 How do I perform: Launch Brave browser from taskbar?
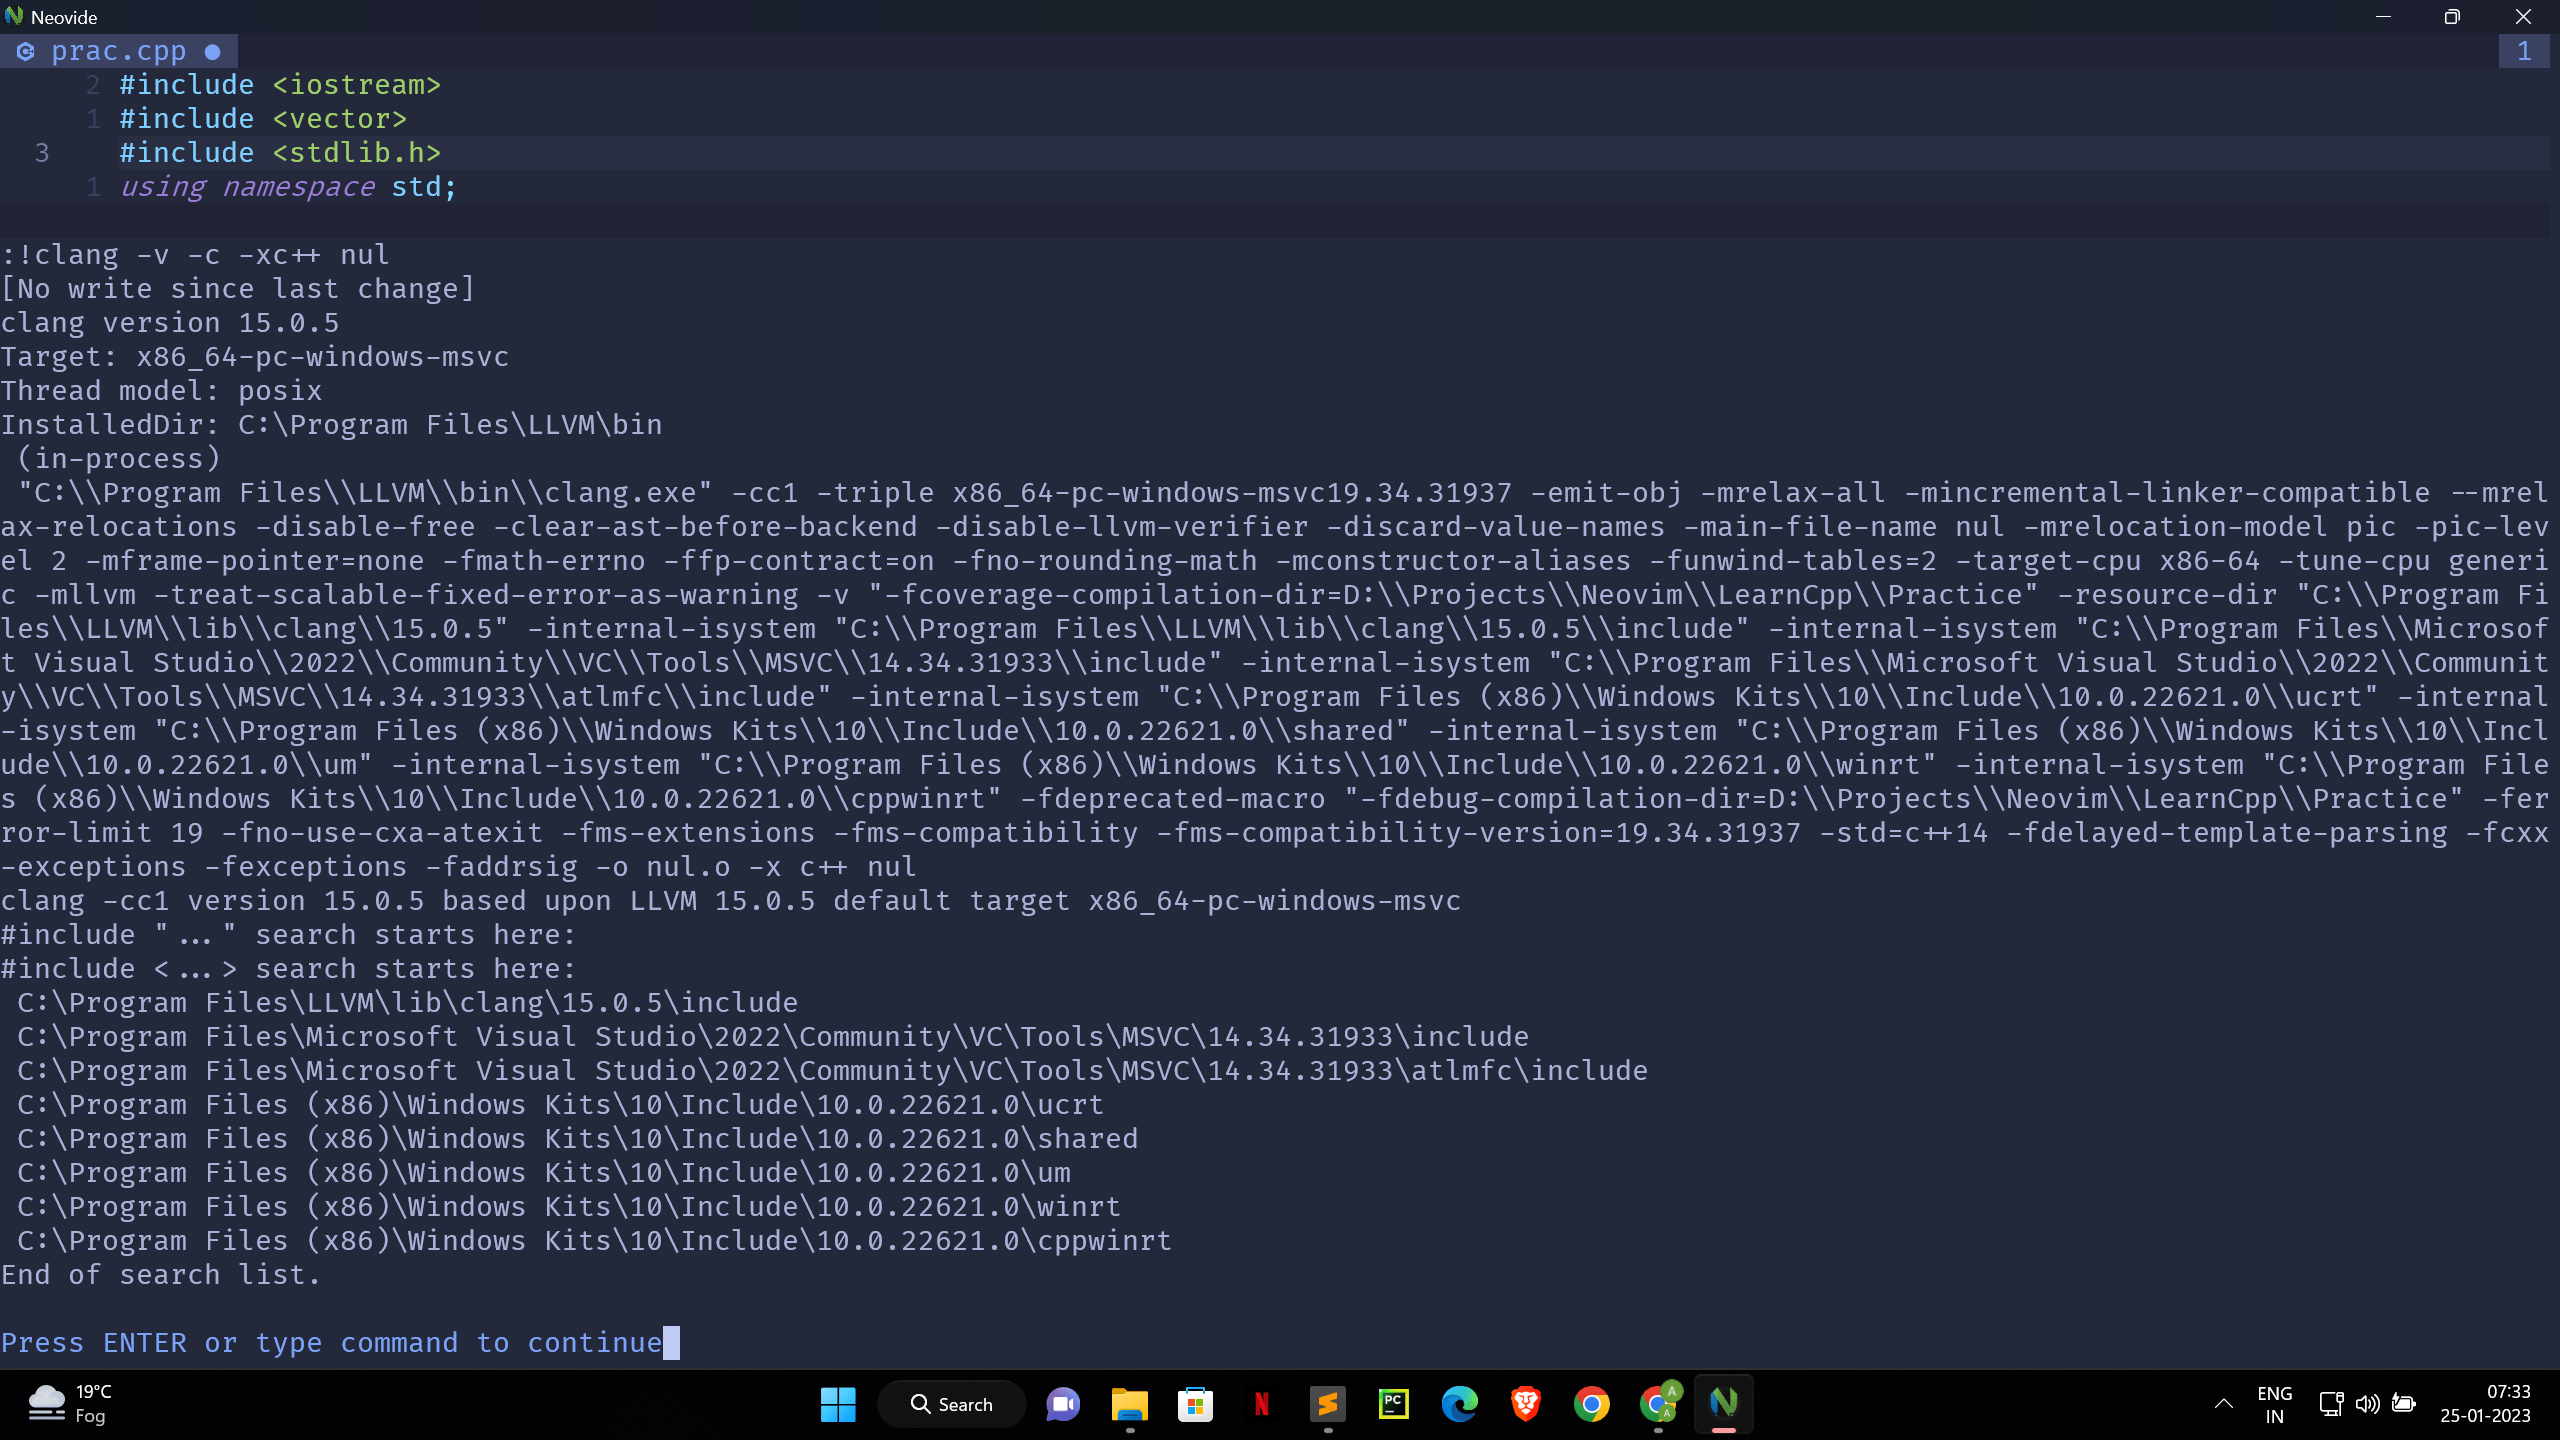tap(1525, 1404)
